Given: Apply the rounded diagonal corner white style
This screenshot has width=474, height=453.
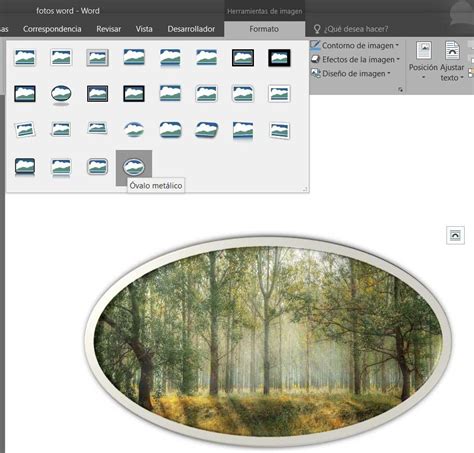Looking at the screenshot, I should tap(206, 94).
